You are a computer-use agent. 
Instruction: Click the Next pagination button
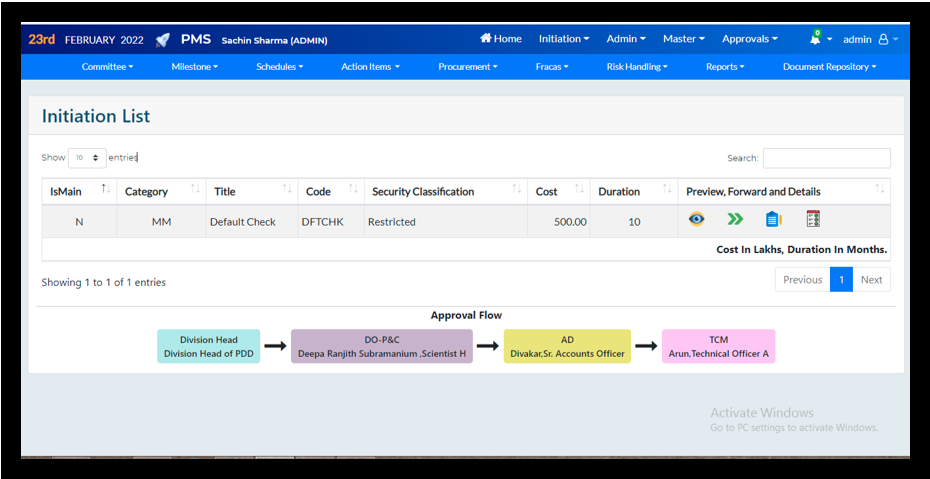pos(871,280)
